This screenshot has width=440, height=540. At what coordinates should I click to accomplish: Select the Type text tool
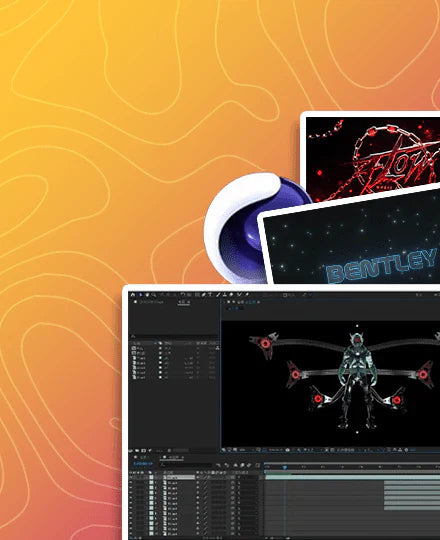coord(210,295)
